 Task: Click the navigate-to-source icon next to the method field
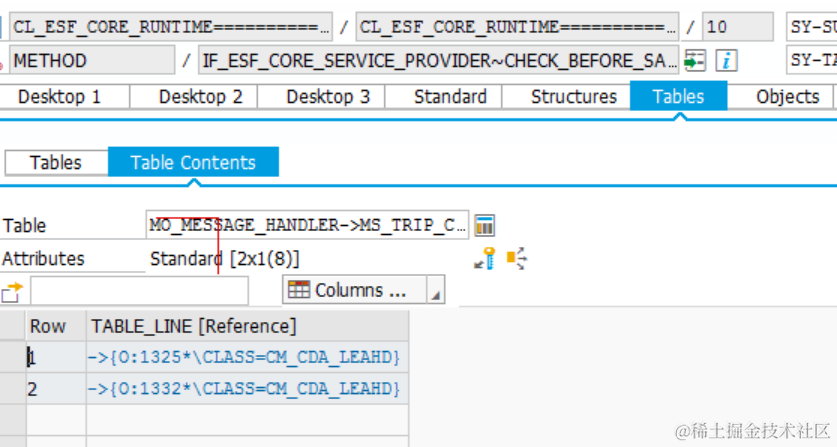click(695, 60)
